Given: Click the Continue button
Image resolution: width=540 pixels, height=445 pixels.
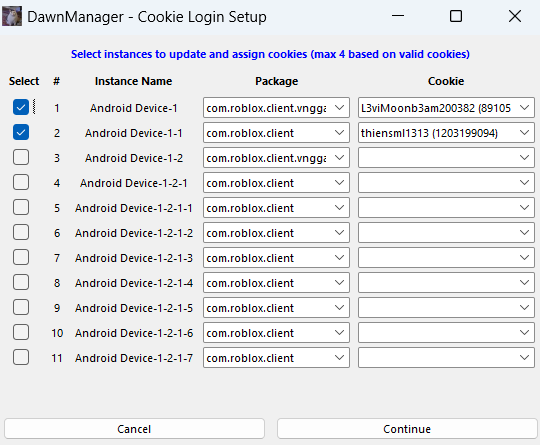Looking at the screenshot, I should (x=407, y=429).
